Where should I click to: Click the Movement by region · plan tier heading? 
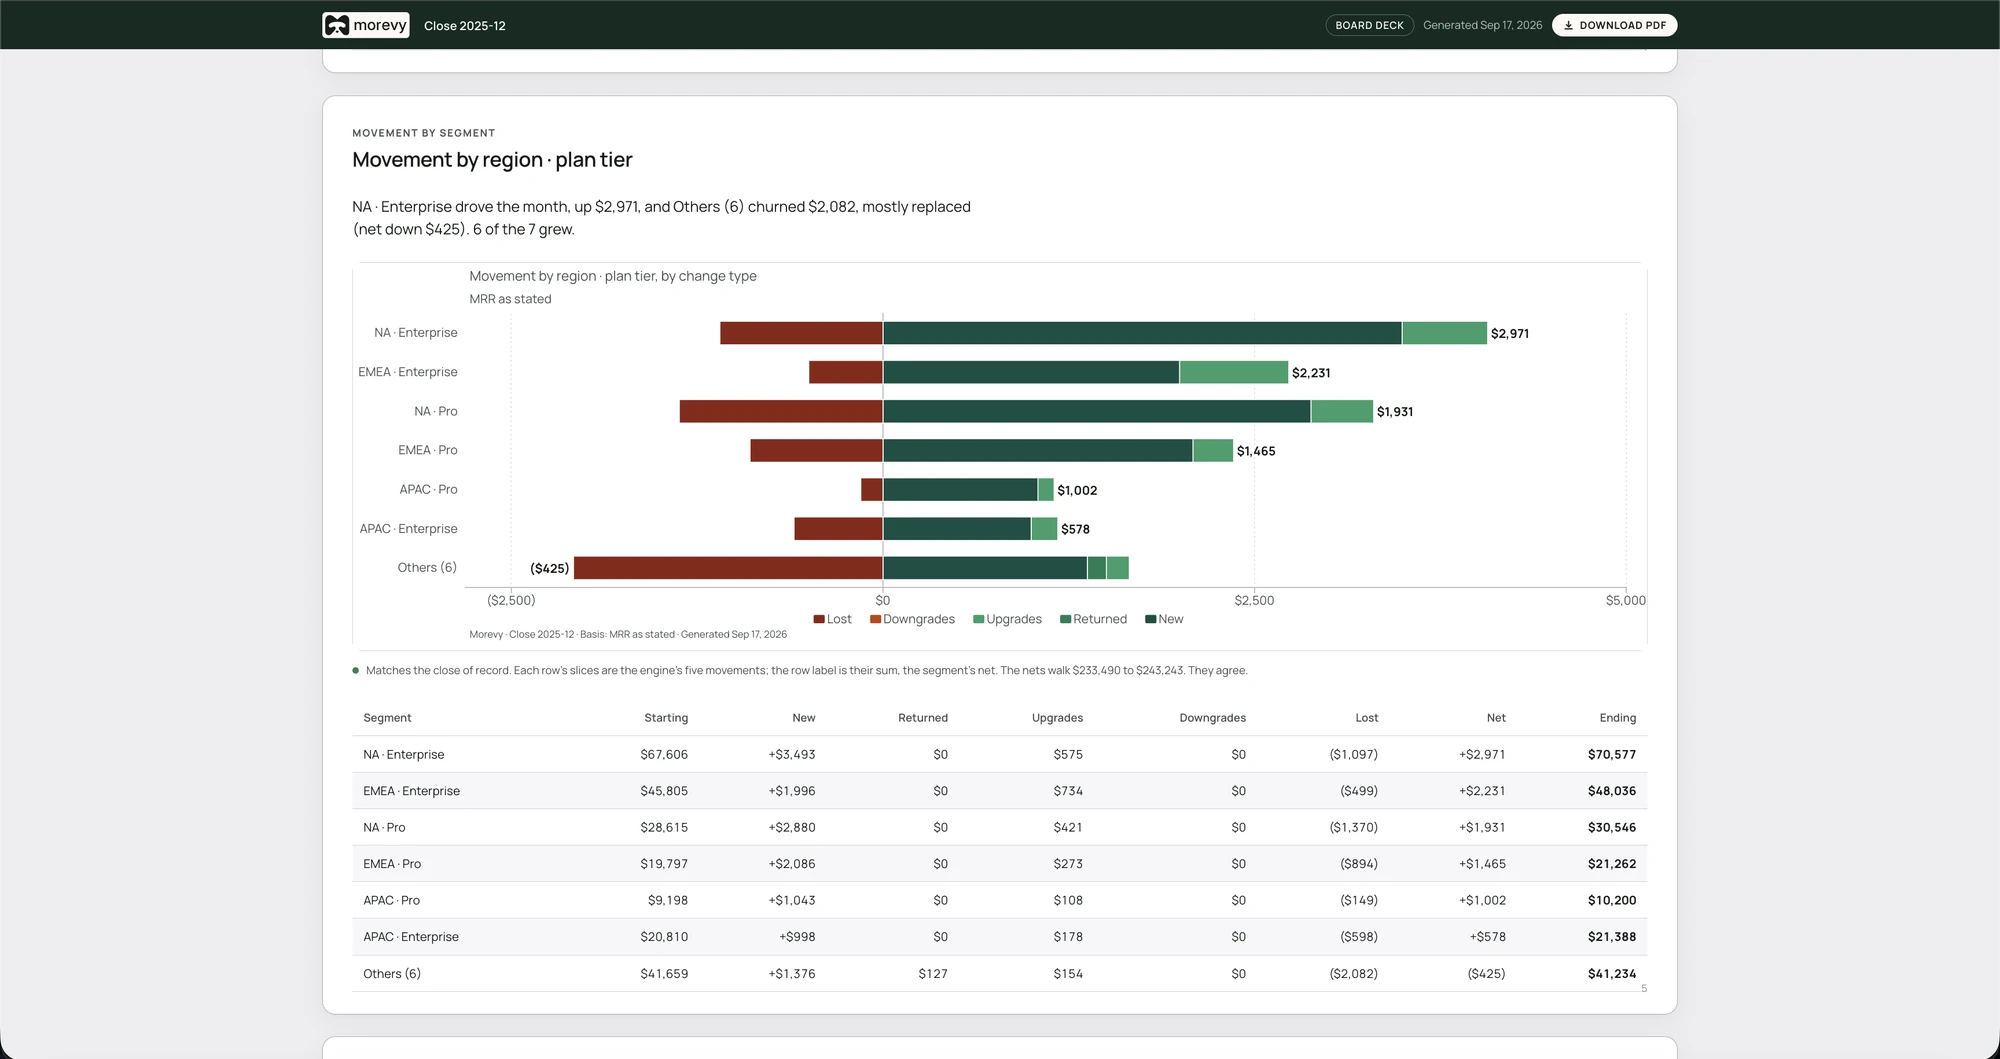coord(492,160)
